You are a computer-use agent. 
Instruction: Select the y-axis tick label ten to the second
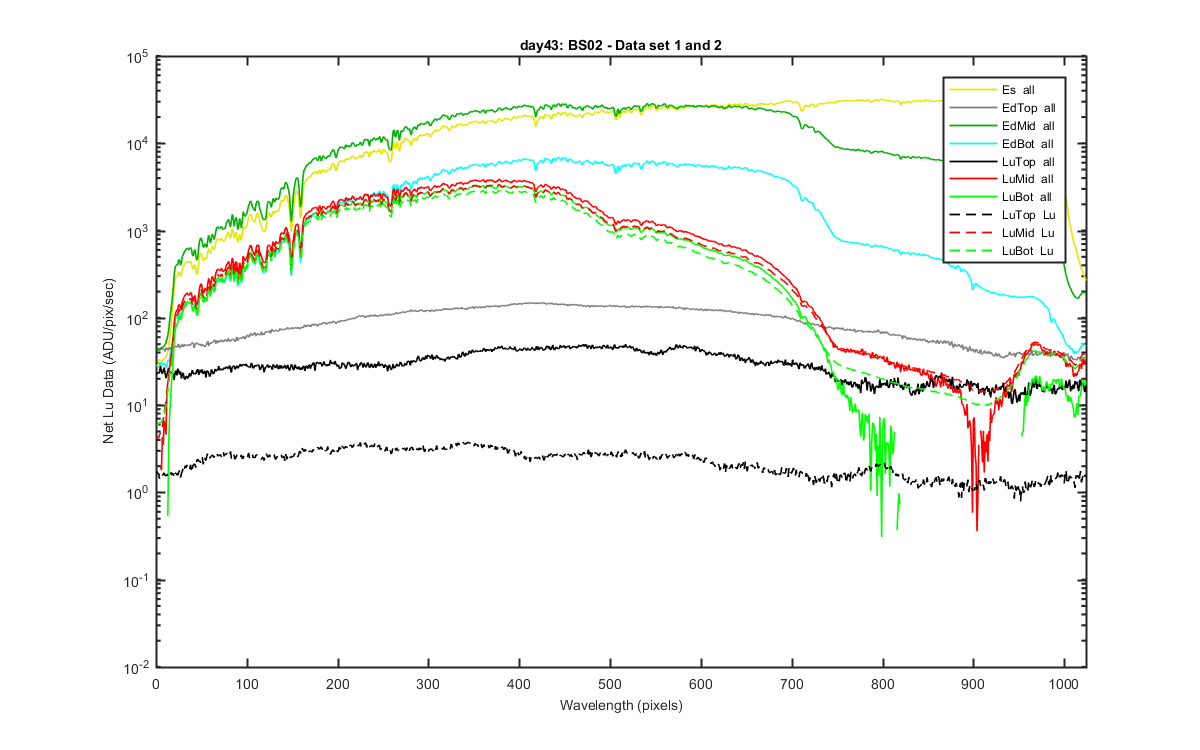click(138, 317)
